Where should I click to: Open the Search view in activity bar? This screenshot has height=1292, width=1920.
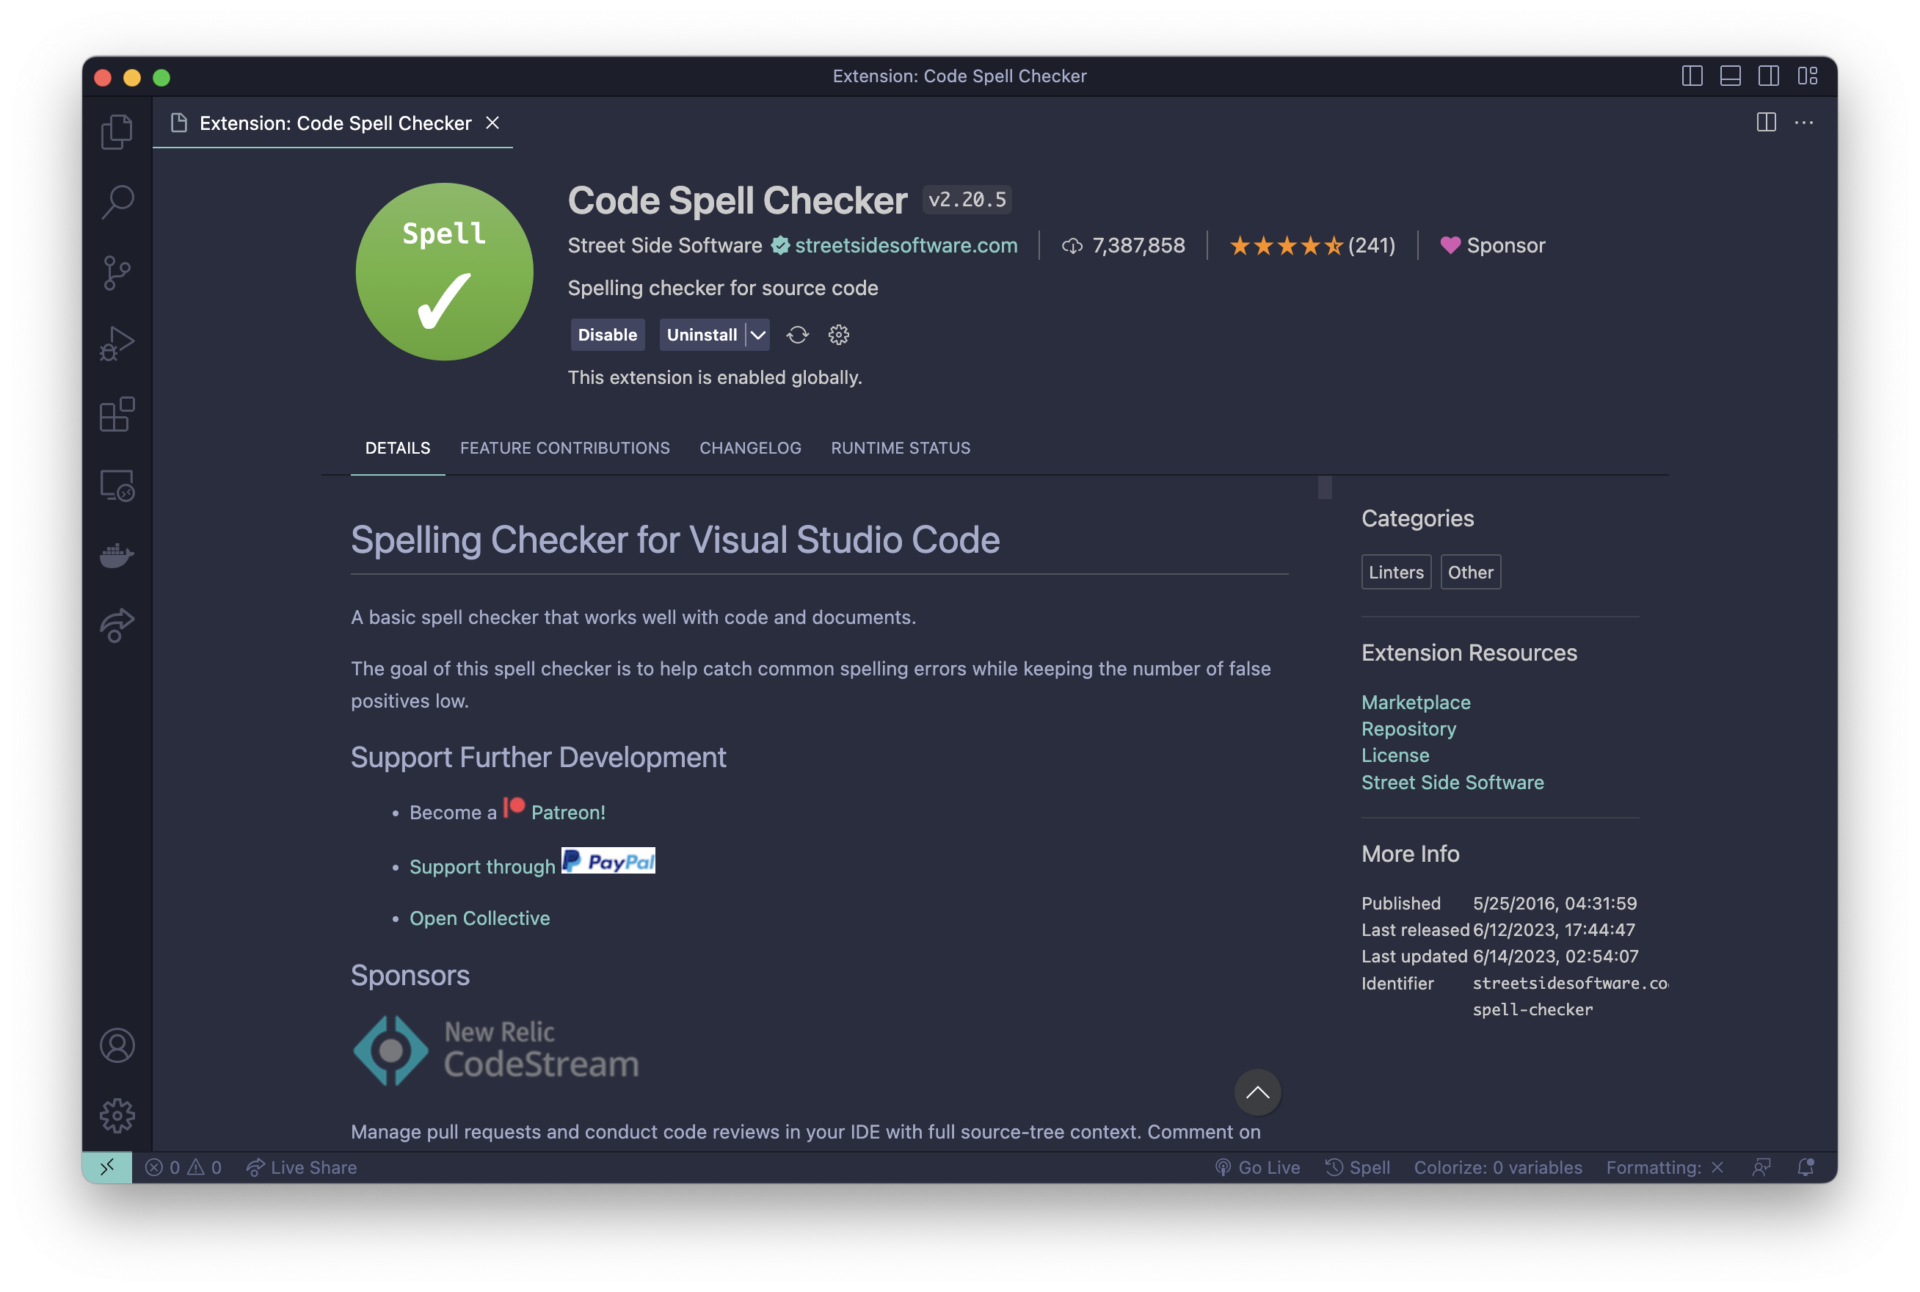tap(117, 202)
